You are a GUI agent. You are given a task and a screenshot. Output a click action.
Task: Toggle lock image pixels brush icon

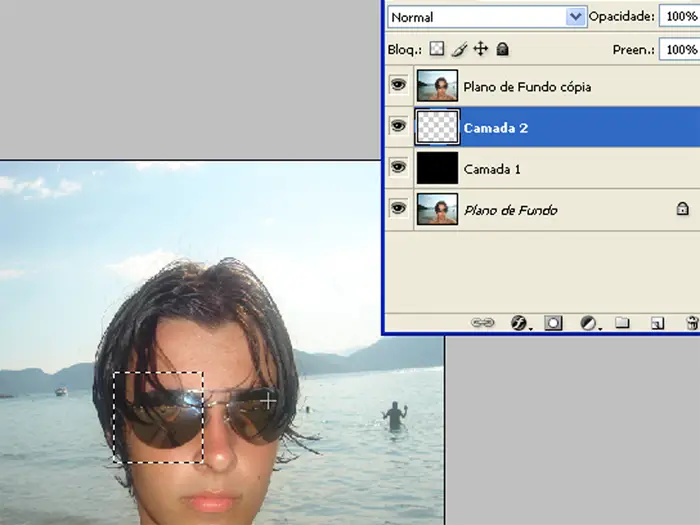[459, 48]
